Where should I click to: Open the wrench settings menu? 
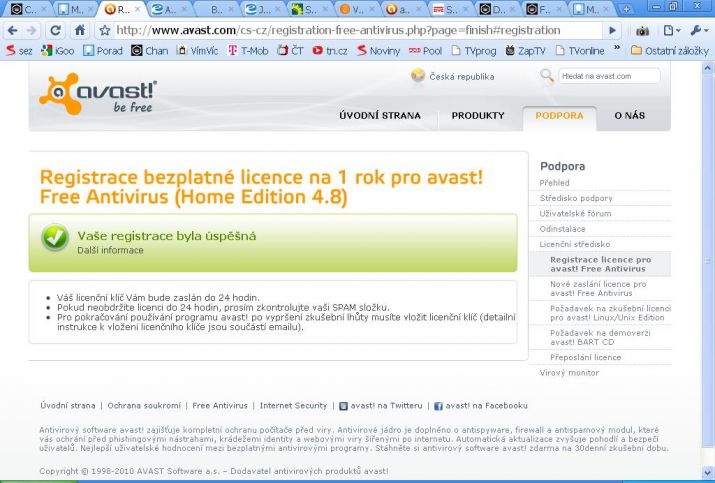coord(698,31)
